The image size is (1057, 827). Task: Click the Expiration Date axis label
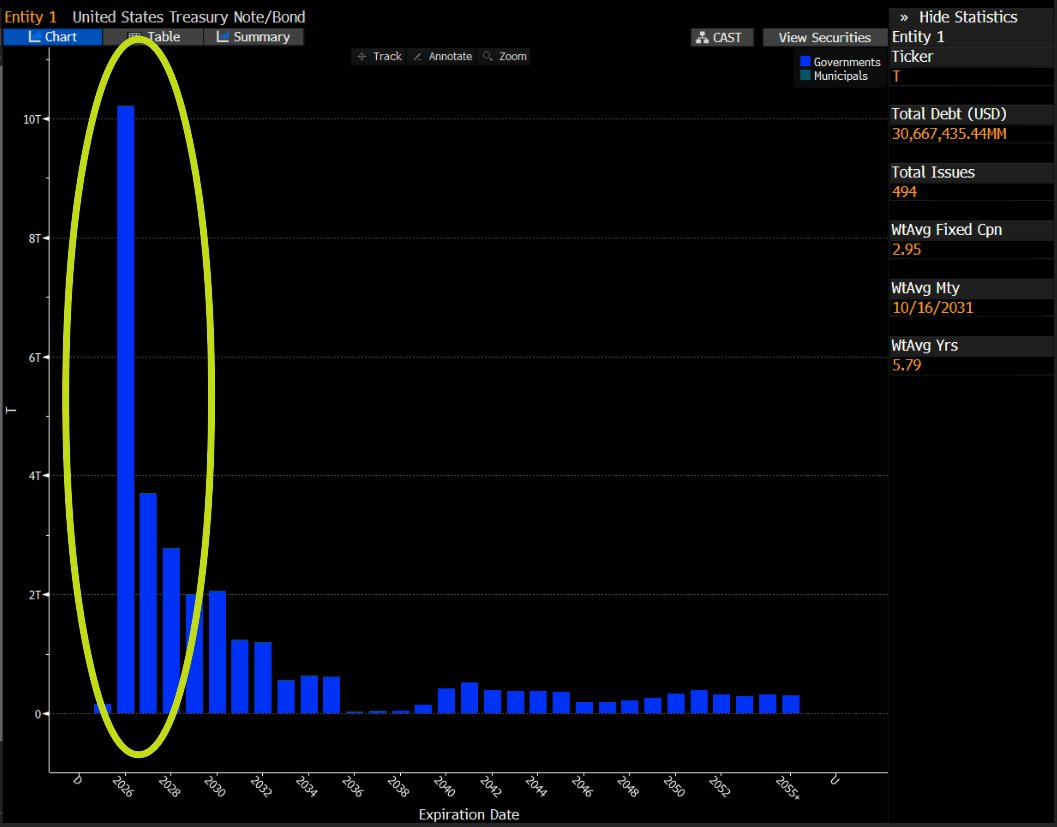pos(468,815)
